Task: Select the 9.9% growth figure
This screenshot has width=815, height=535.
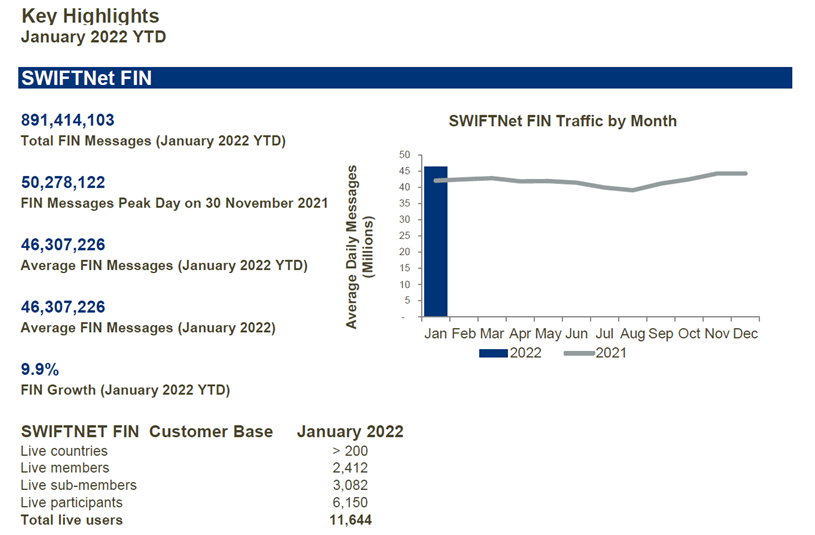Action: [40, 370]
